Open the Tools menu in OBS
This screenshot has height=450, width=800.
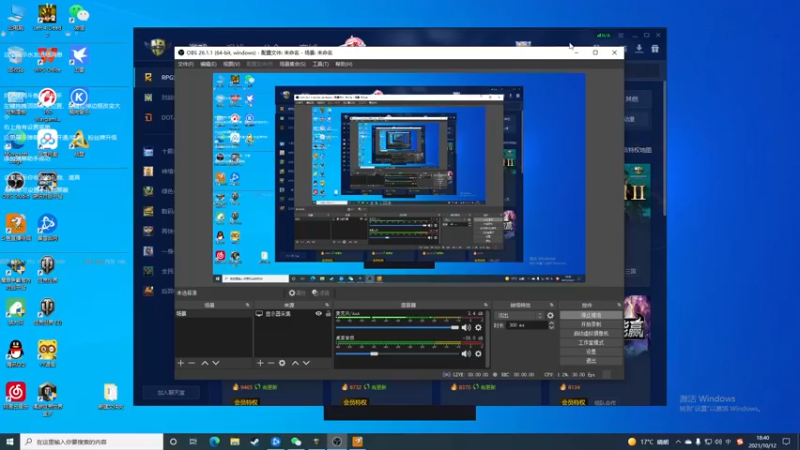(320, 64)
